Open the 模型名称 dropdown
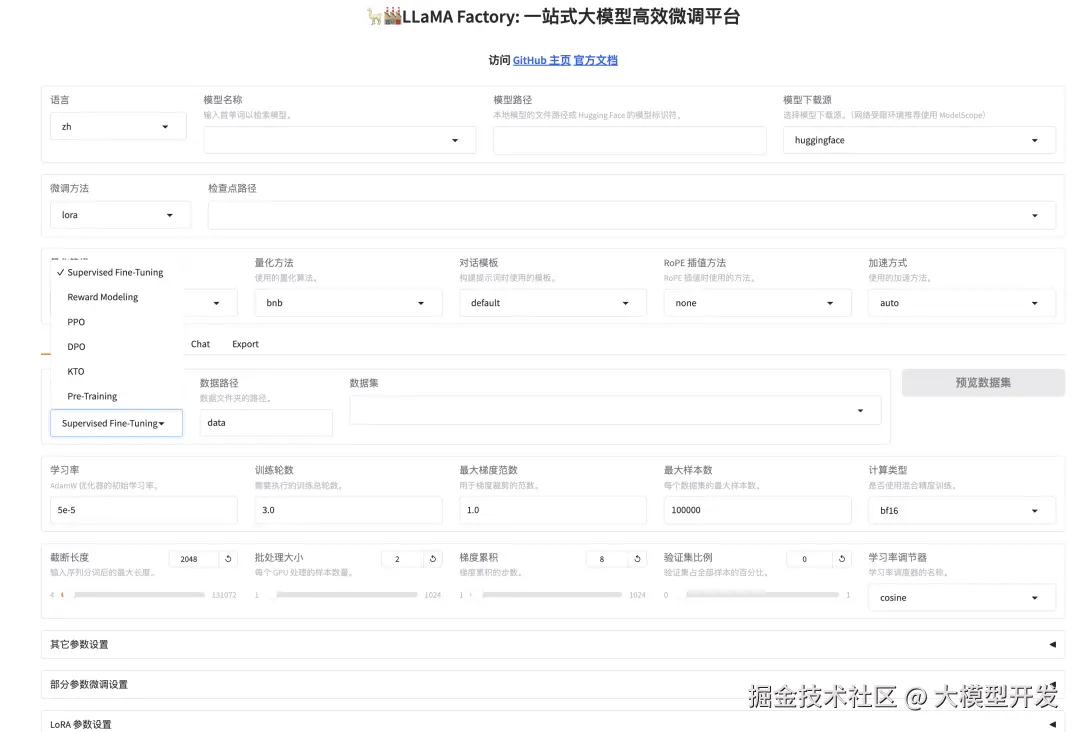This screenshot has height=732, width=1080. 340,140
